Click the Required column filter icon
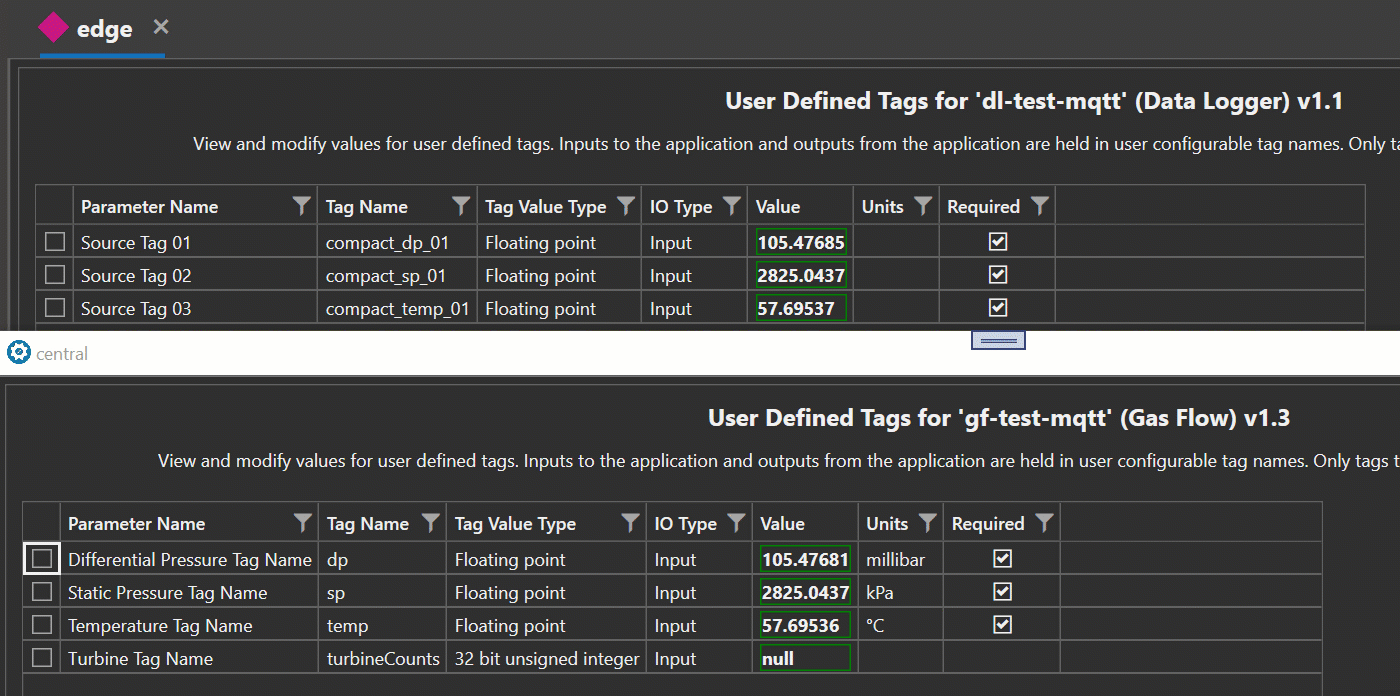 click(1042, 206)
